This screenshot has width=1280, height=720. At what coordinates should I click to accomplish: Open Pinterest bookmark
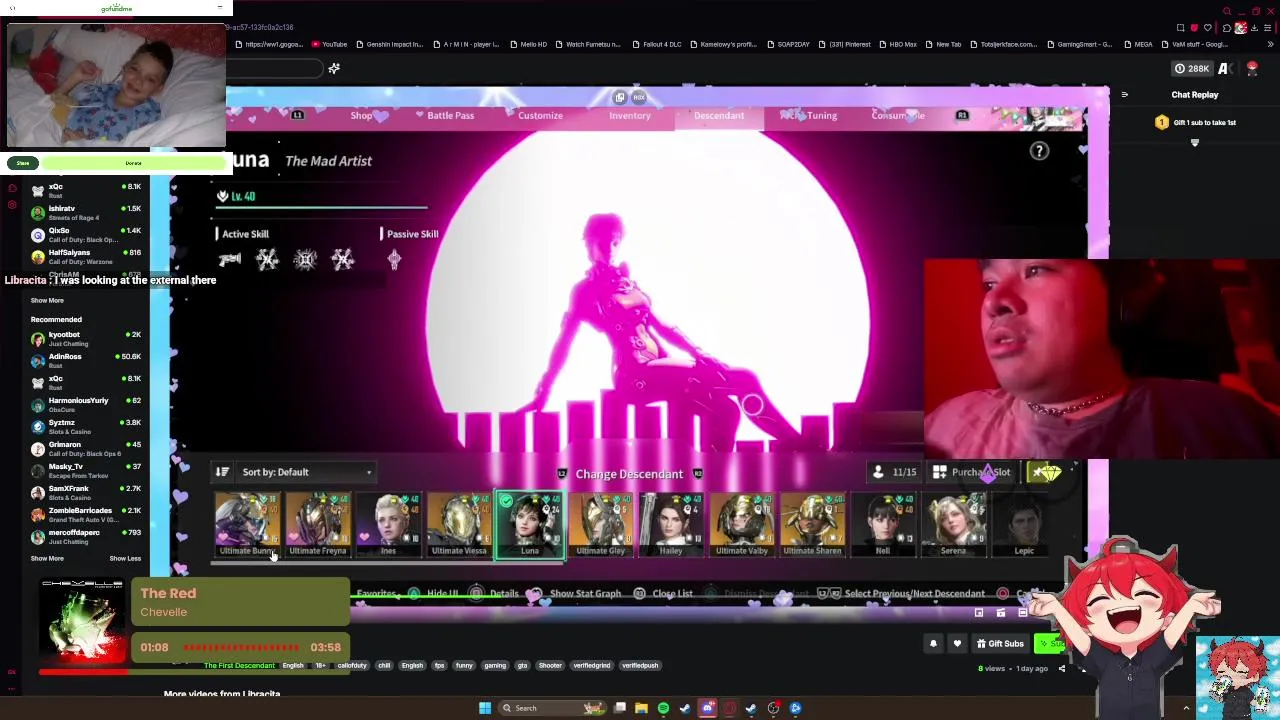click(x=845, y=44)
